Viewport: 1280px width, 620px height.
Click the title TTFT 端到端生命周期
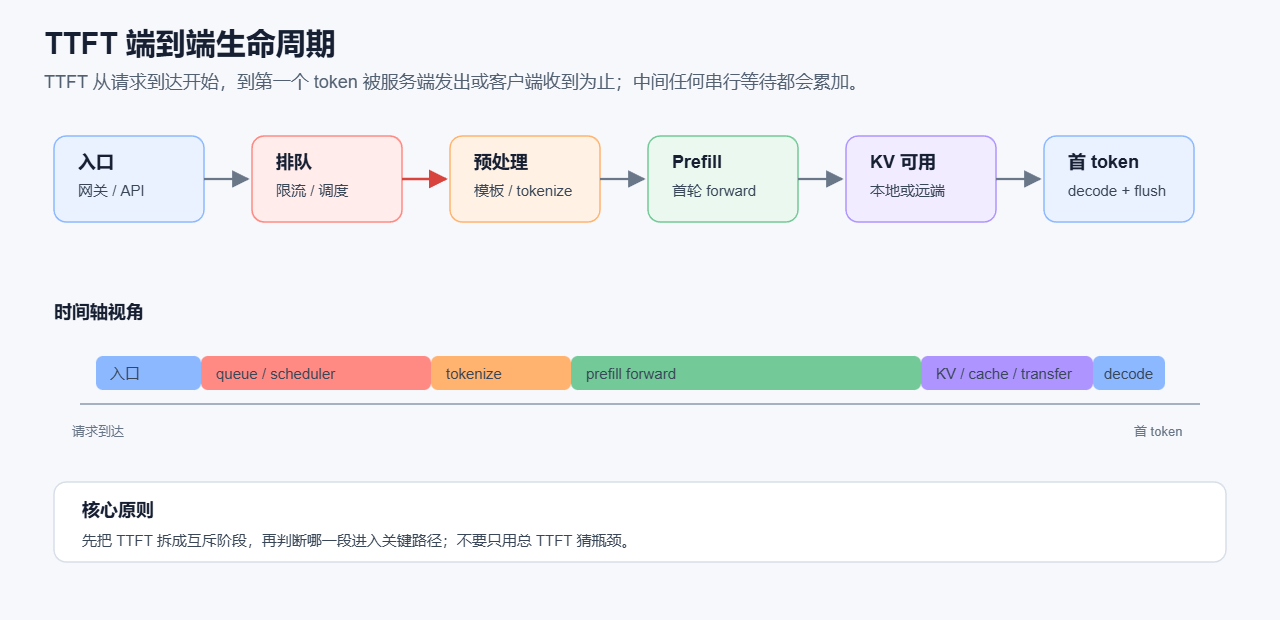pos(190,44)
